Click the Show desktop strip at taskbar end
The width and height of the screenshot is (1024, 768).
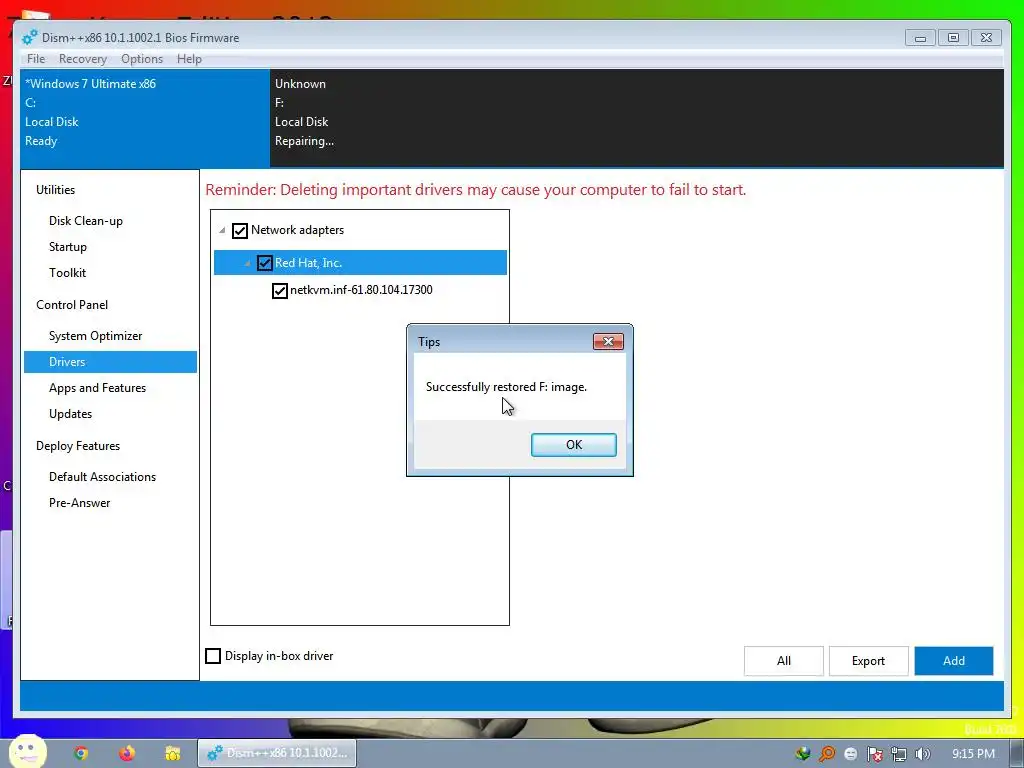coord(1017,754)
